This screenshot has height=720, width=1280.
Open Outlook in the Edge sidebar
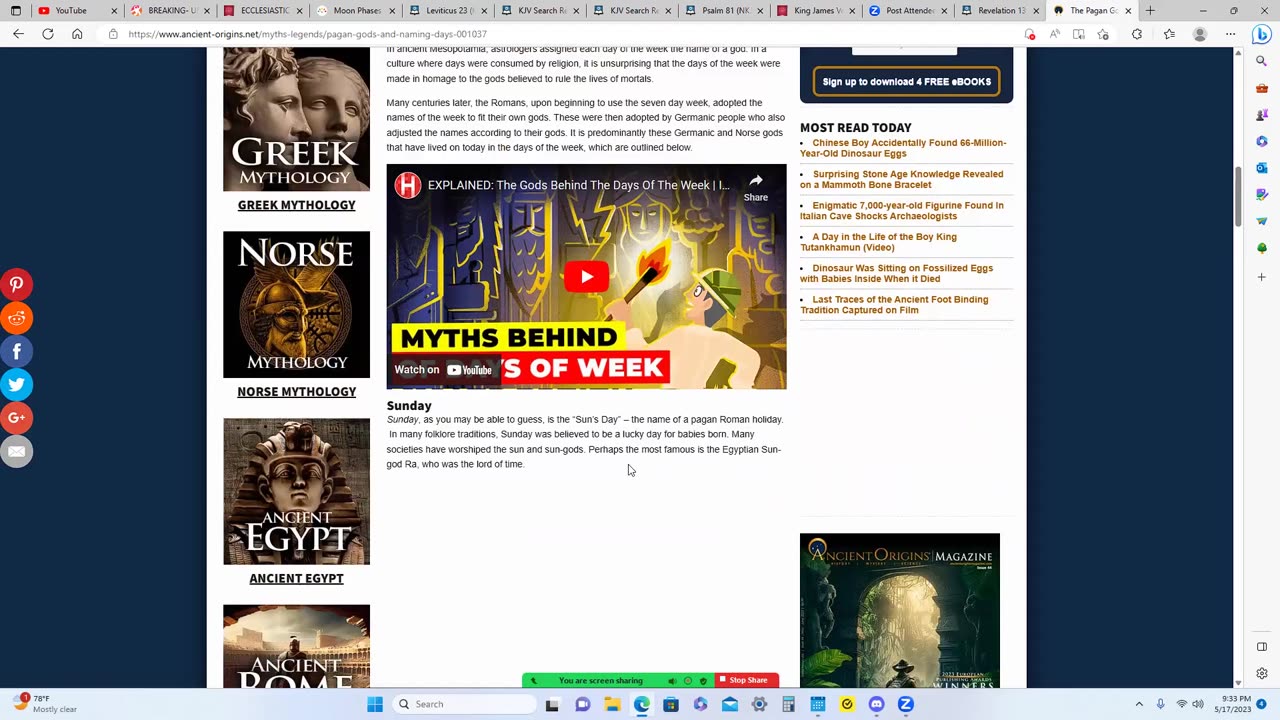pos(1262,168)
